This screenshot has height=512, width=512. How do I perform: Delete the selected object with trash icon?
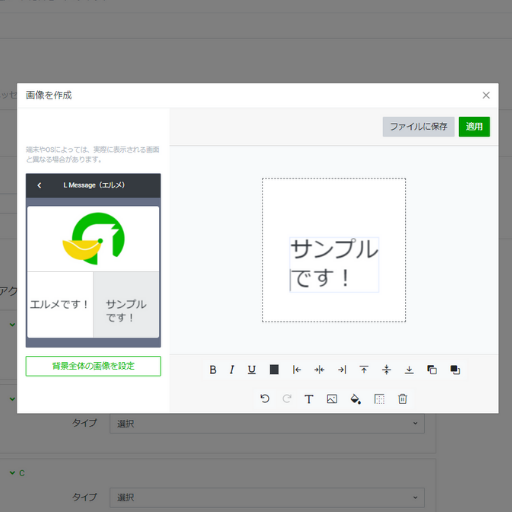click(x=402, y=399)
